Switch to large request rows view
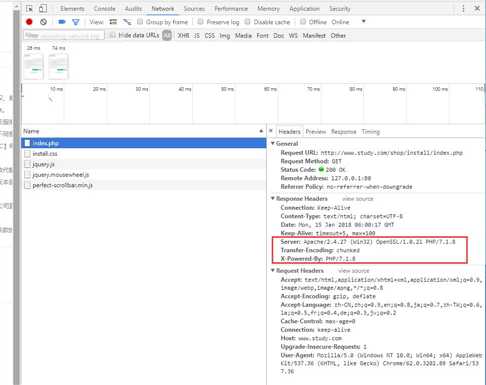This screenshot has height=385, width=486. tap(113, 22)
